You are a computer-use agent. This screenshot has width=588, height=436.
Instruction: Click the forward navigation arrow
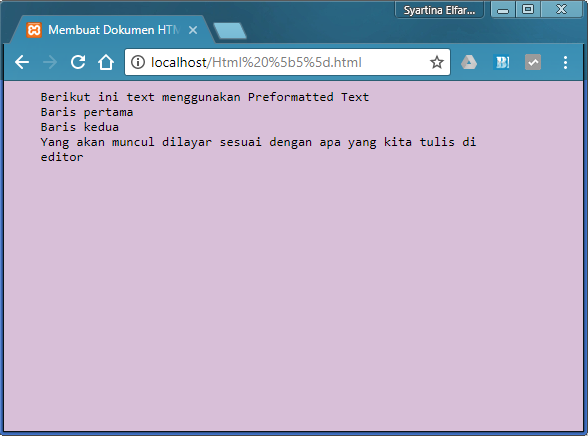point(50,62)
